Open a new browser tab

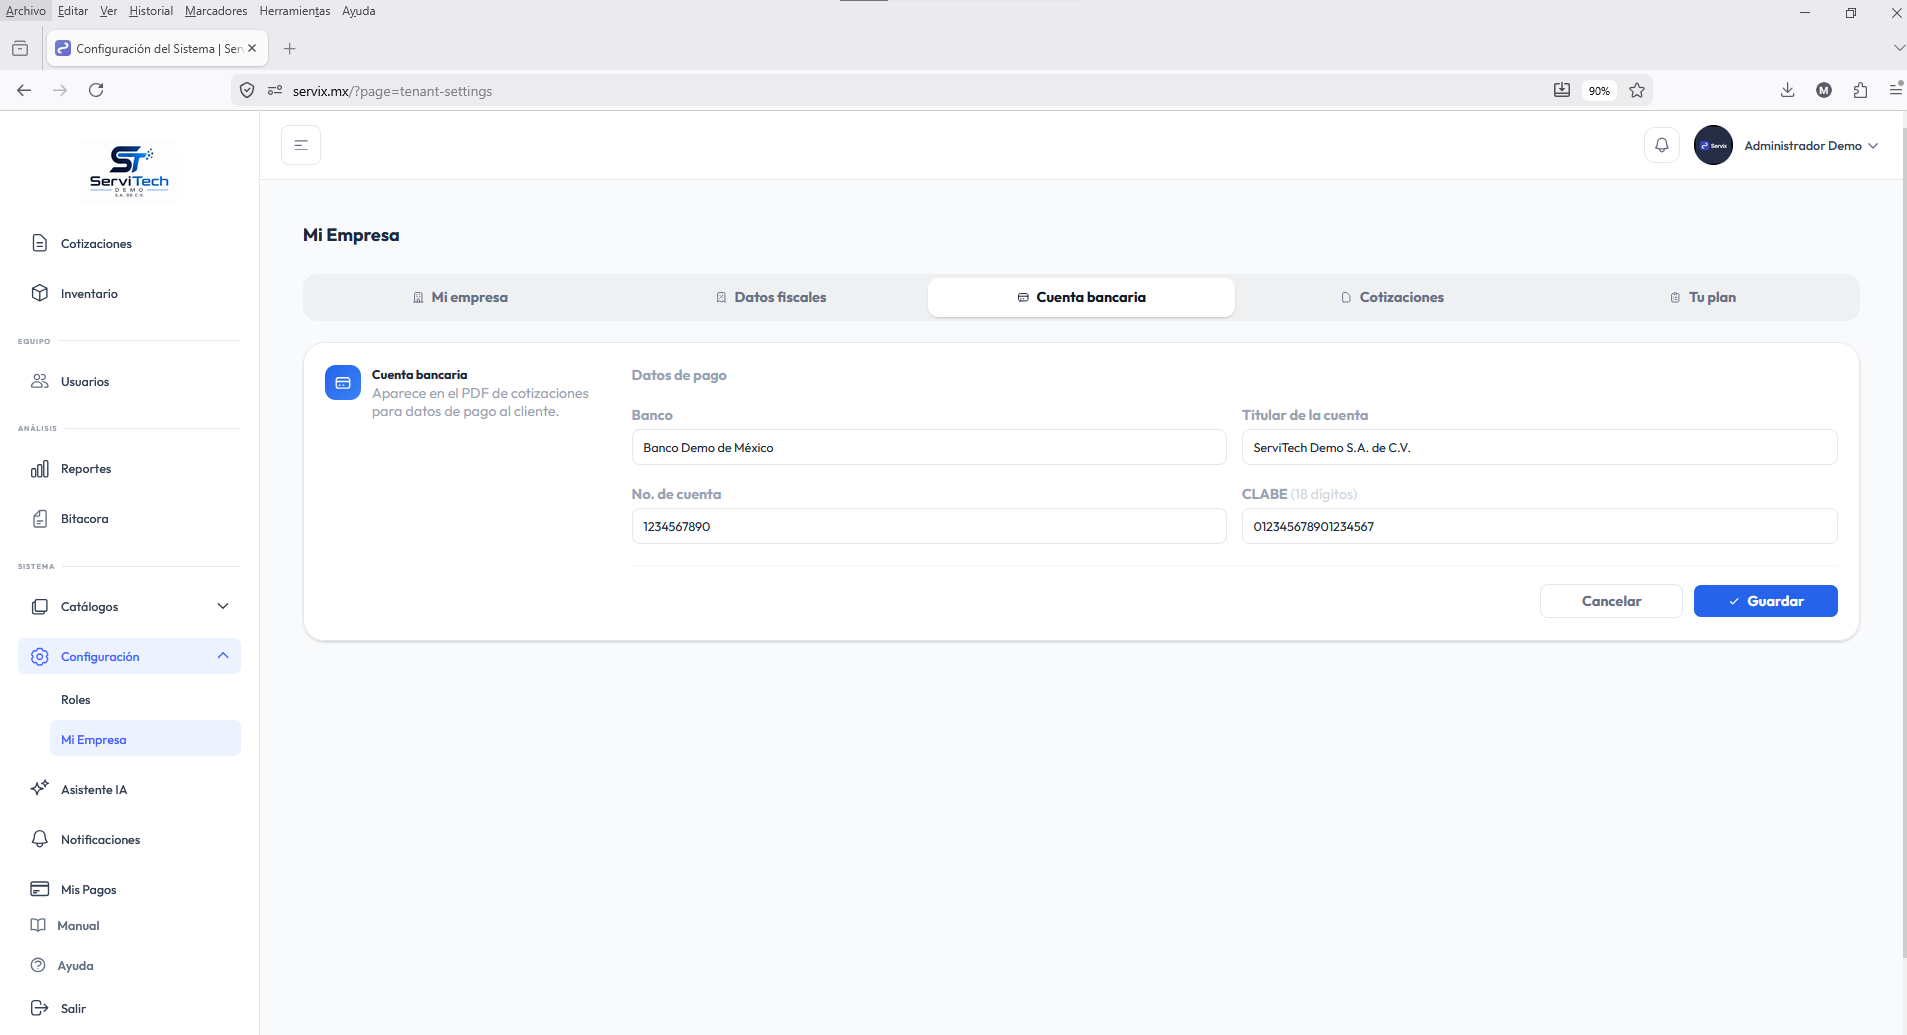point(290,48)
